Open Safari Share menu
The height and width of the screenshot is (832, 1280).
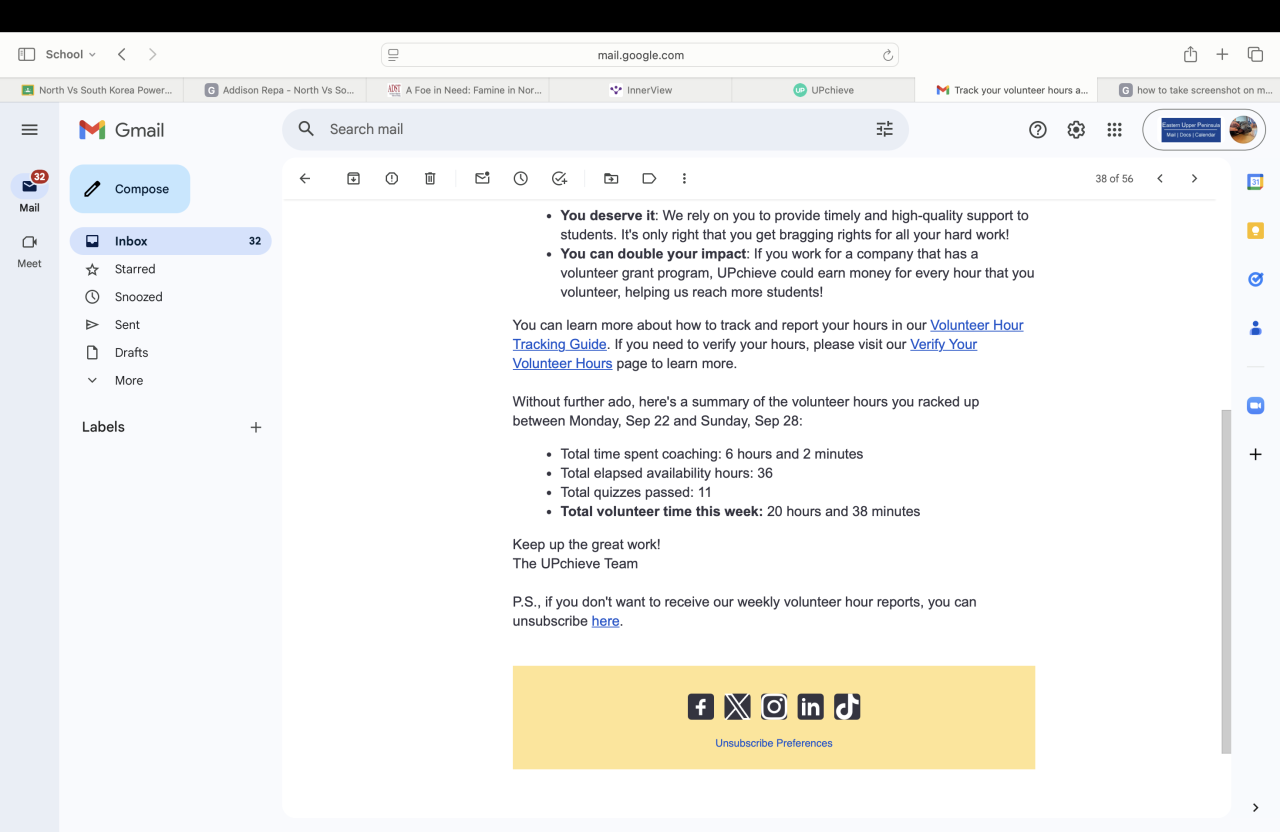point(1190,54)
